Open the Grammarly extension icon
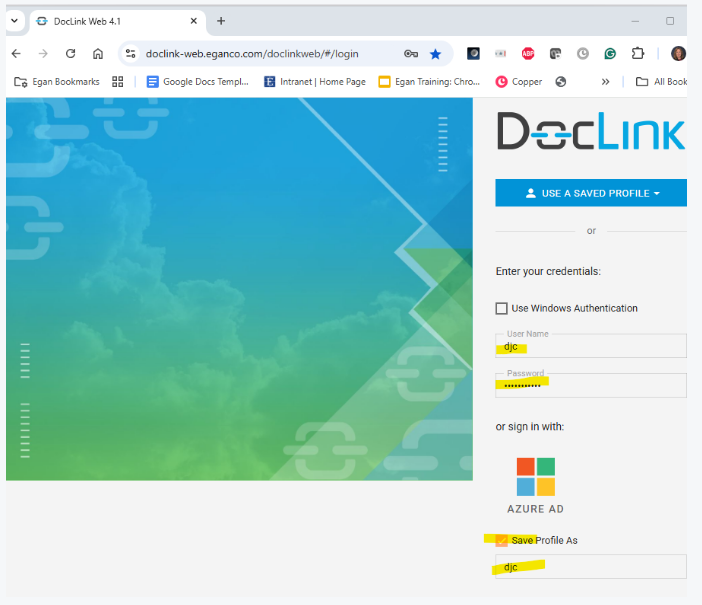 click(610, 54)
